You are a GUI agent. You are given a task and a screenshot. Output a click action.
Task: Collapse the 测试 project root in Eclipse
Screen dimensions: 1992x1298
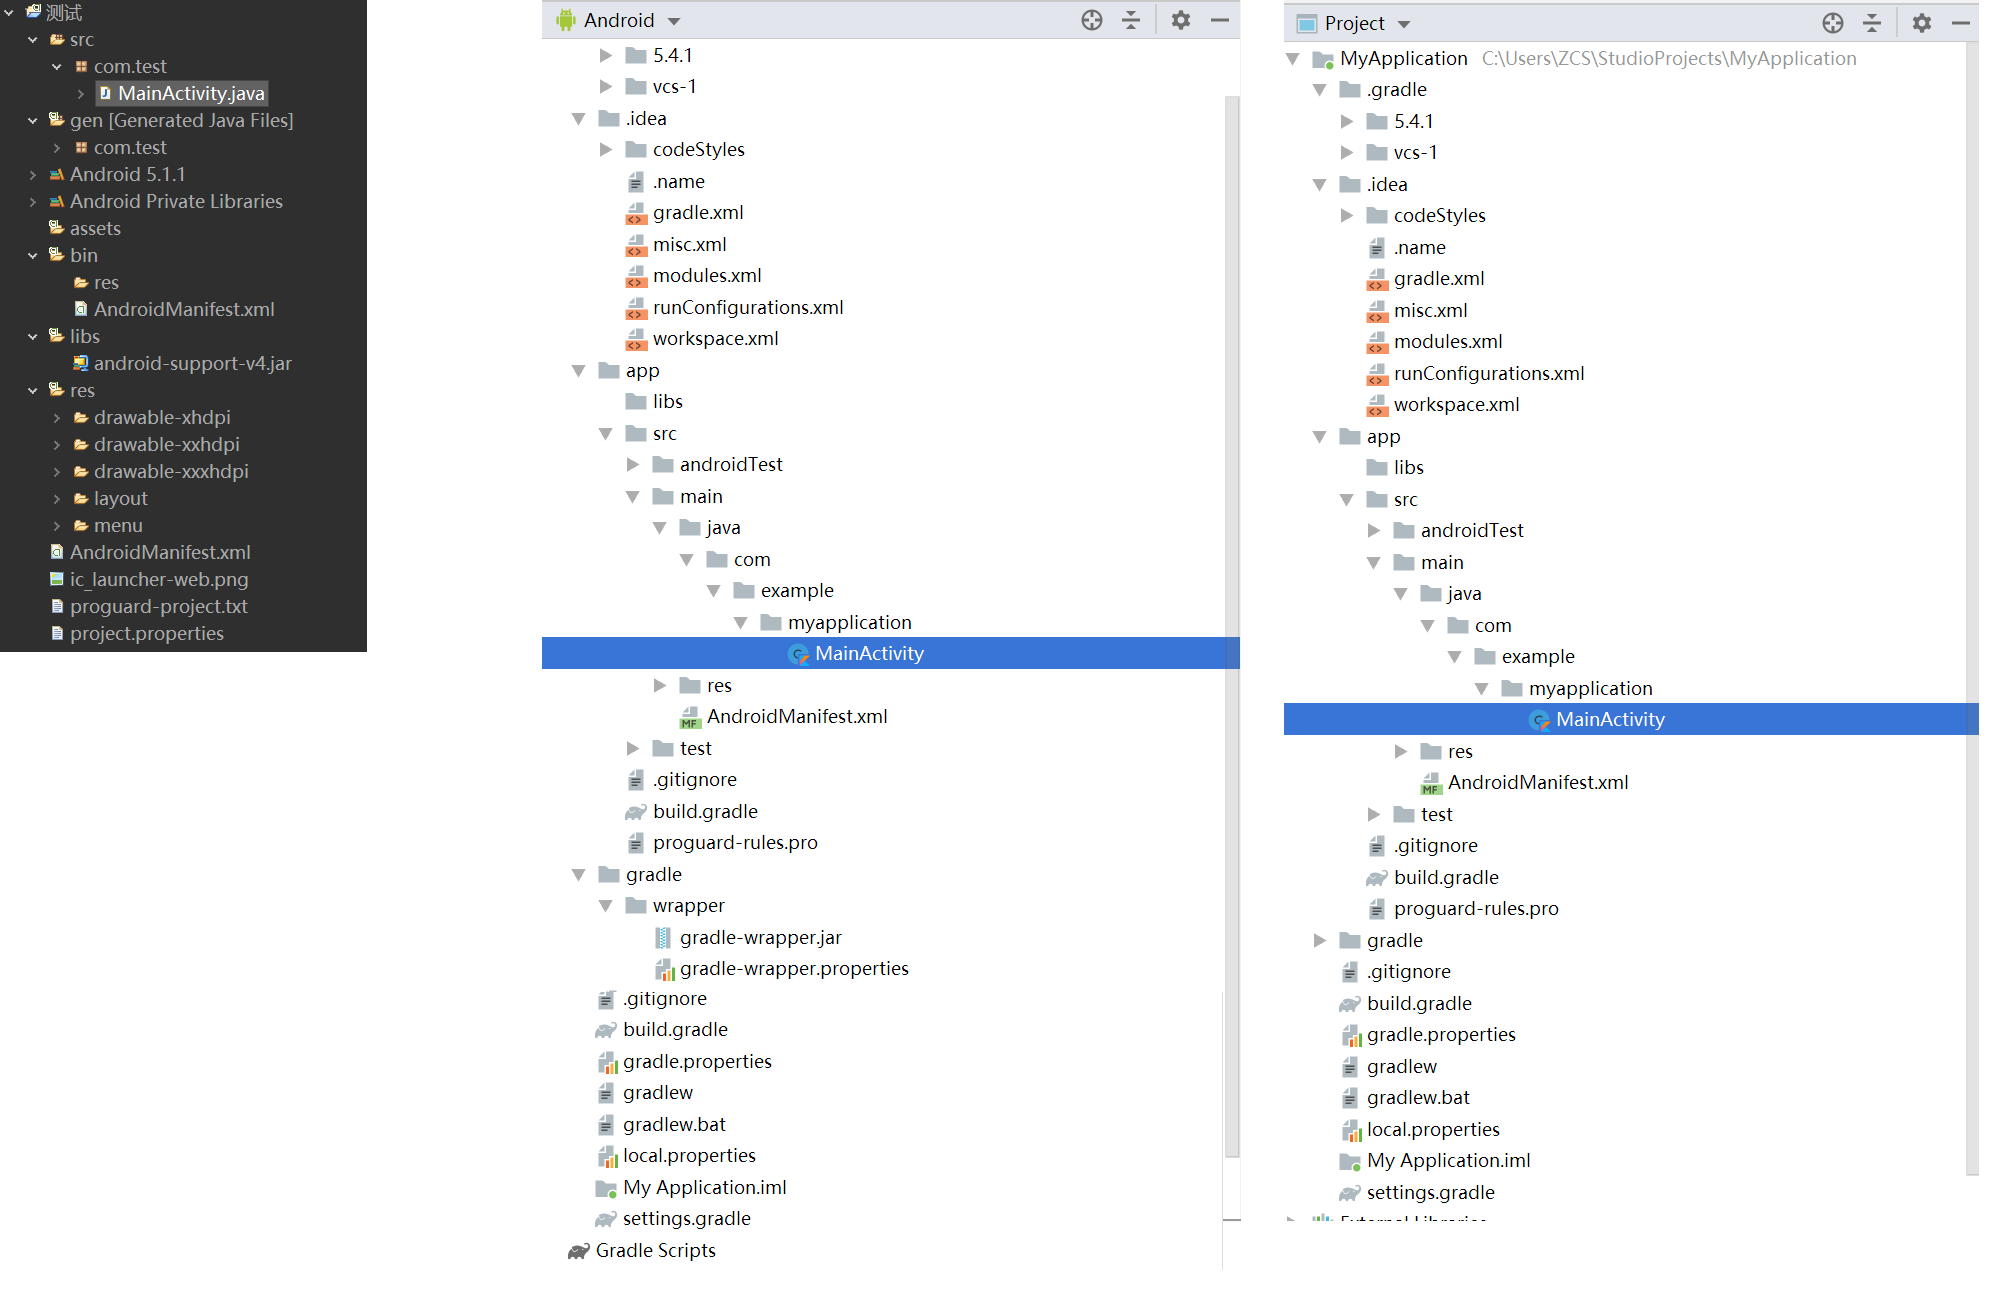point(9,12)
